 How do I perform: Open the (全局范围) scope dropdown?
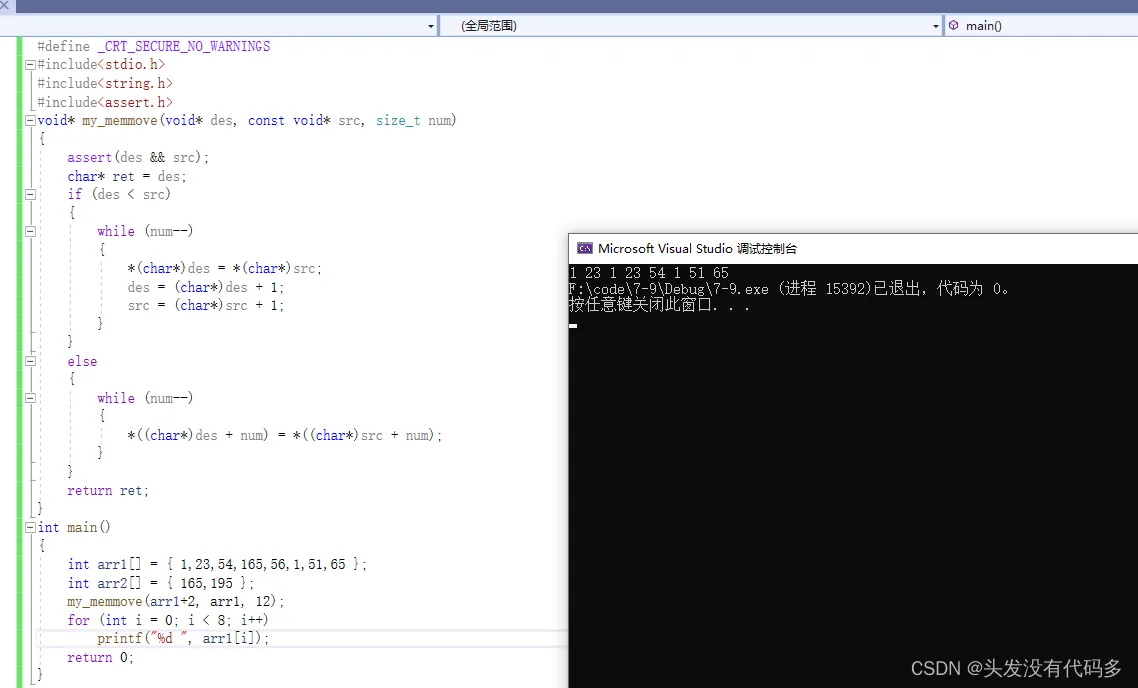pos(691,25)
